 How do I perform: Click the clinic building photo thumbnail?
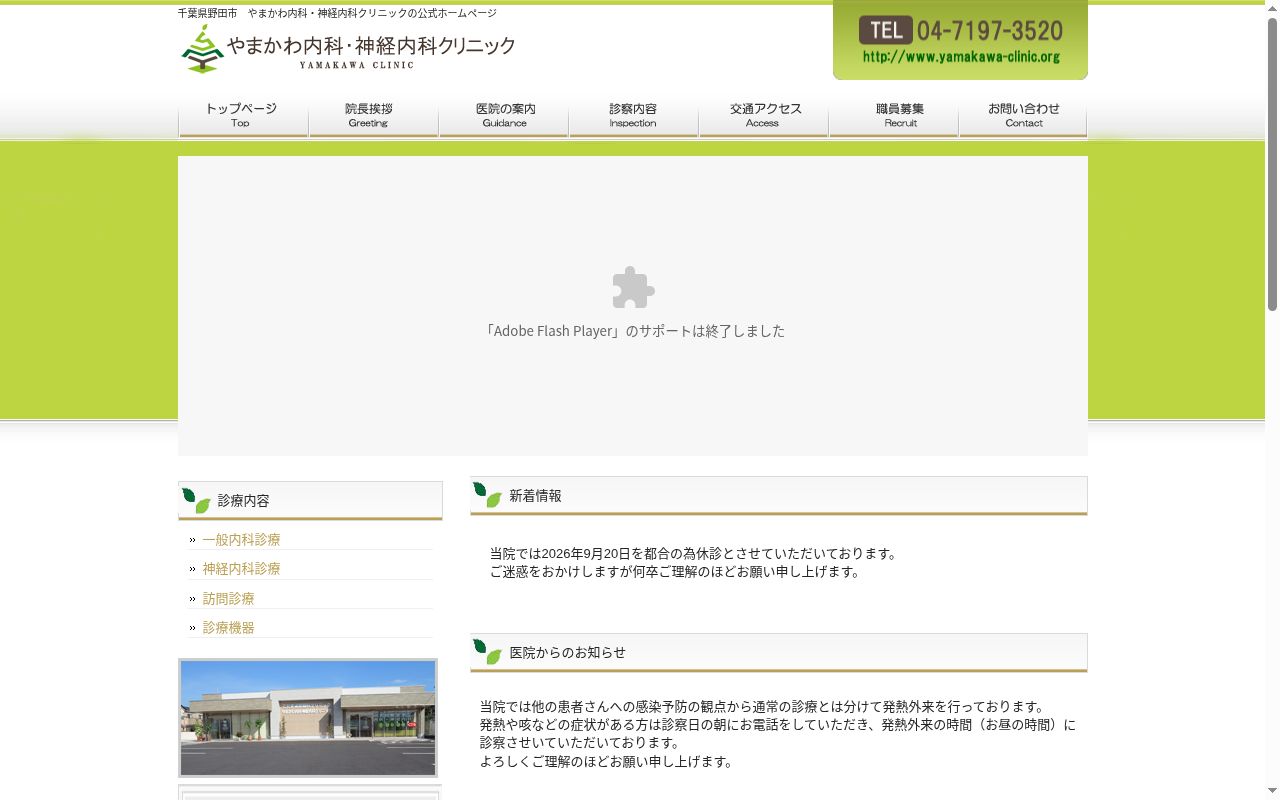coord(308,718)
